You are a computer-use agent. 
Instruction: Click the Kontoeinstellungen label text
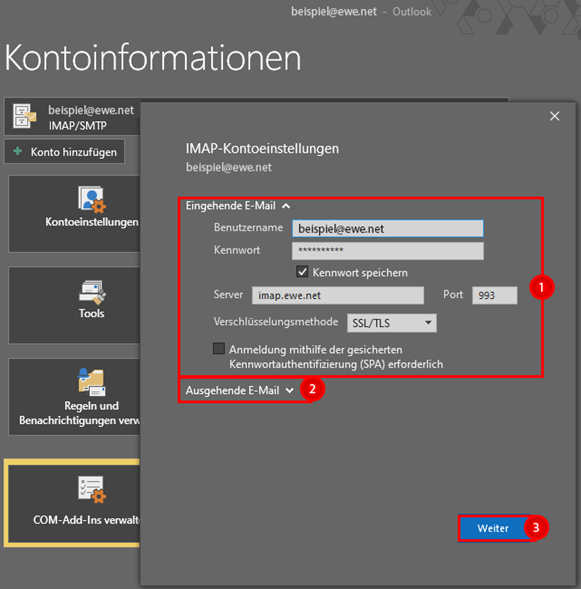click(x=92, y=222)
